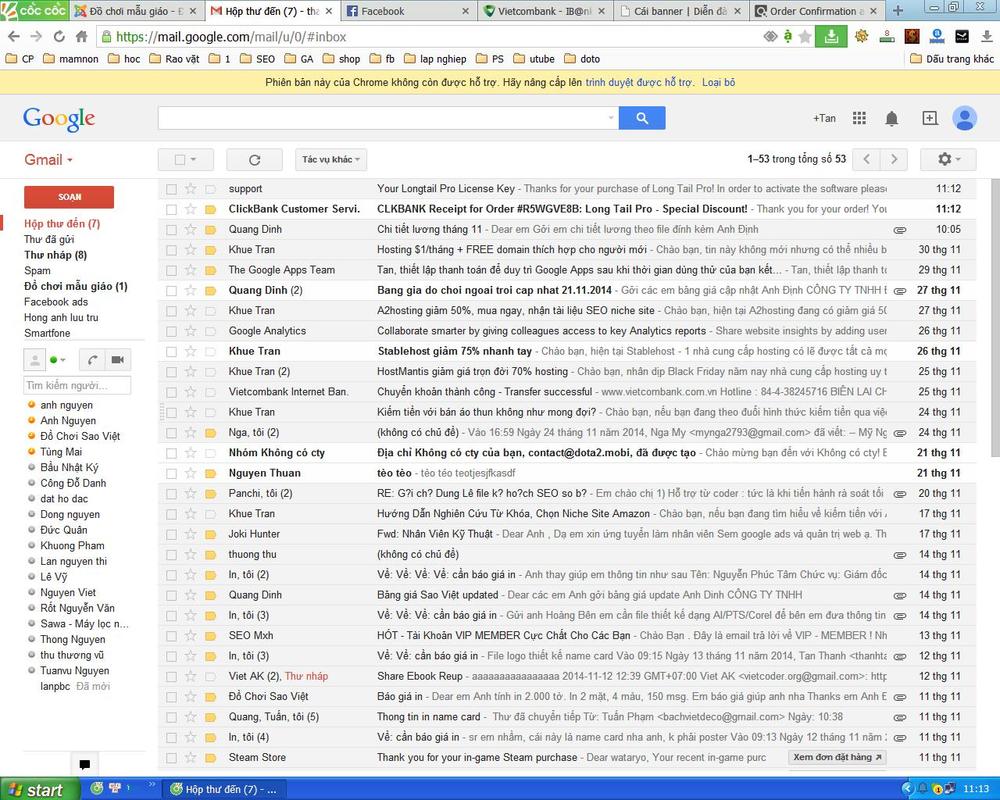The height and width of the screenshot is (800, 1000).
Task: Click the browser reload button
Action: [x=59, y=36]
